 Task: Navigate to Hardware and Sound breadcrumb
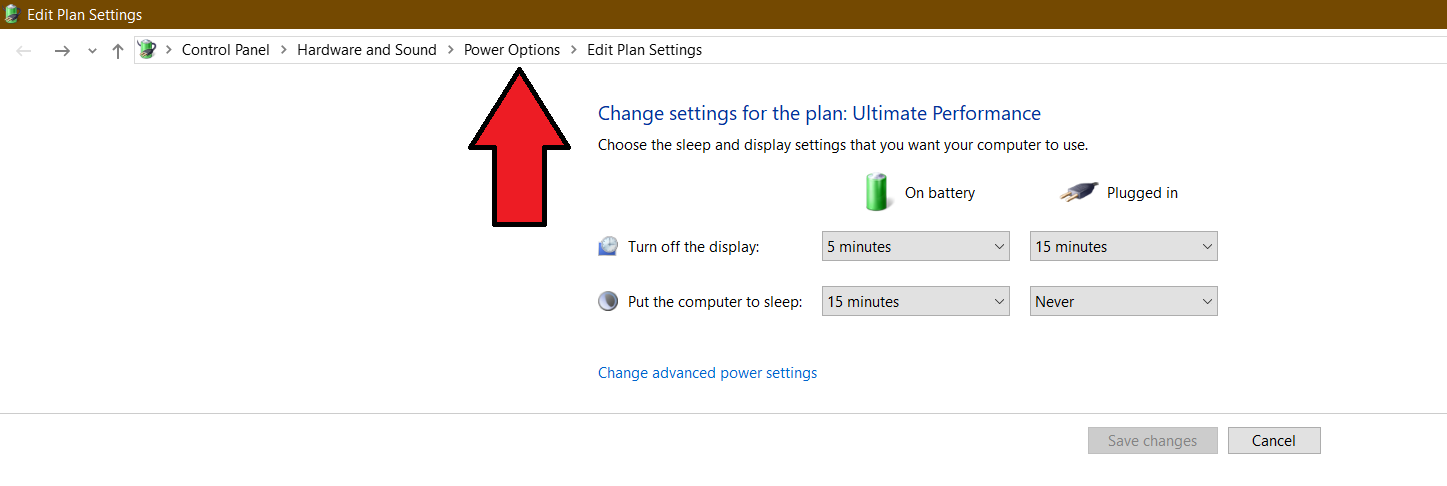pyautogui.click(x=367, y=50)
